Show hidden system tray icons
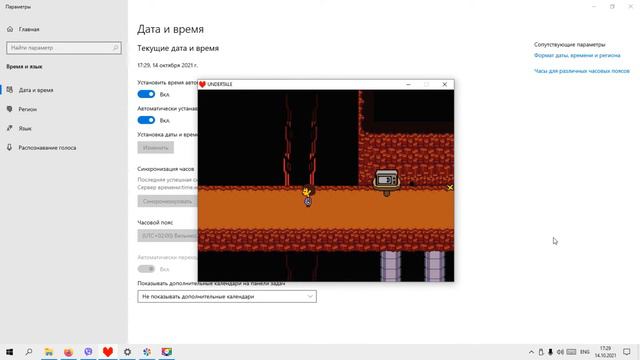The width and height of the screenshot is (640, 360). click(x=531, y=352)
